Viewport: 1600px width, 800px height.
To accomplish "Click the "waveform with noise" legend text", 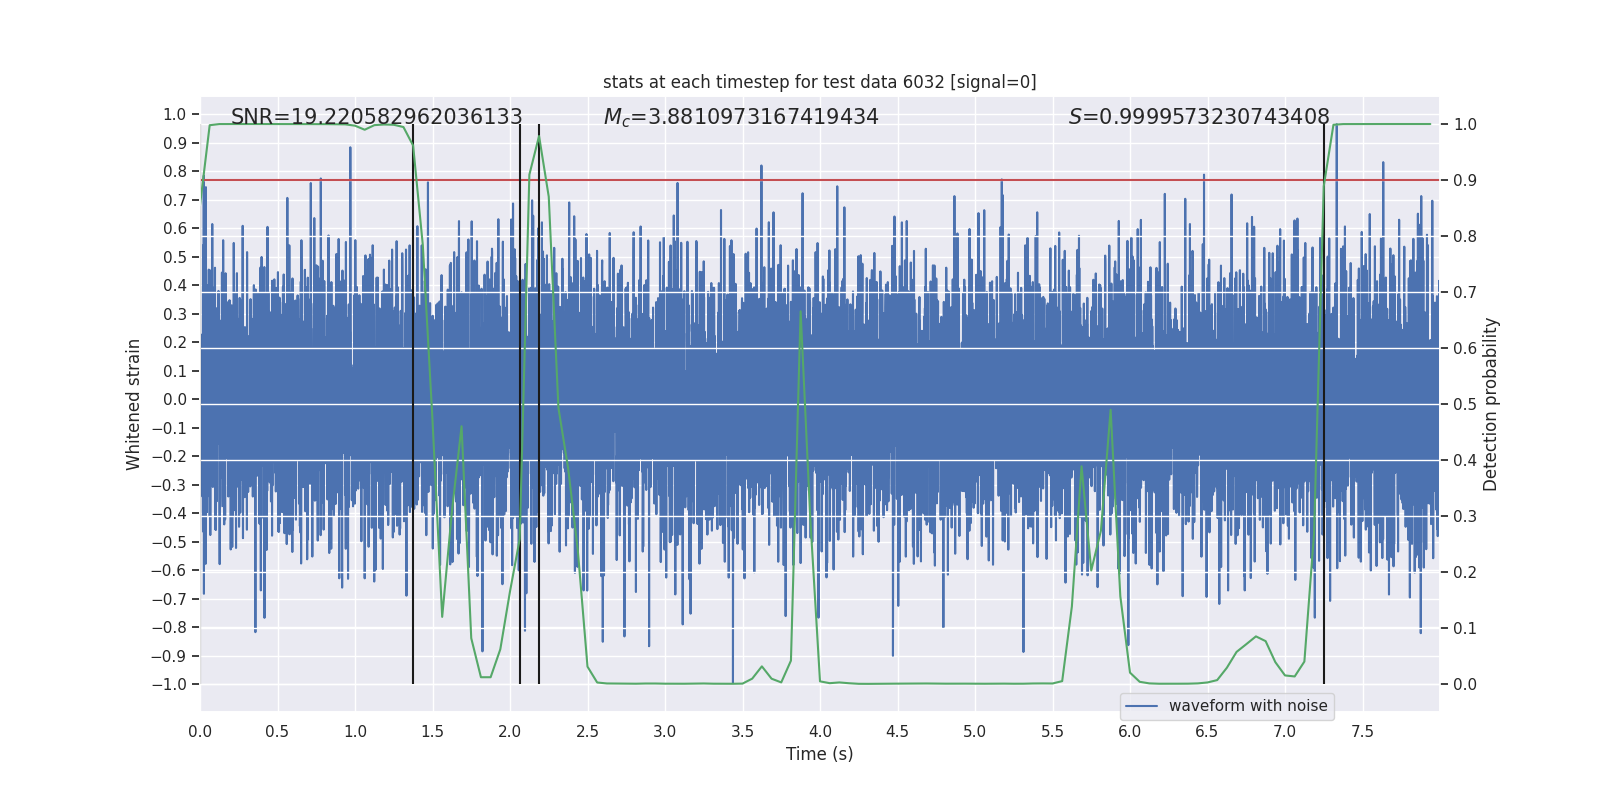I will (x=1248, y=706).
